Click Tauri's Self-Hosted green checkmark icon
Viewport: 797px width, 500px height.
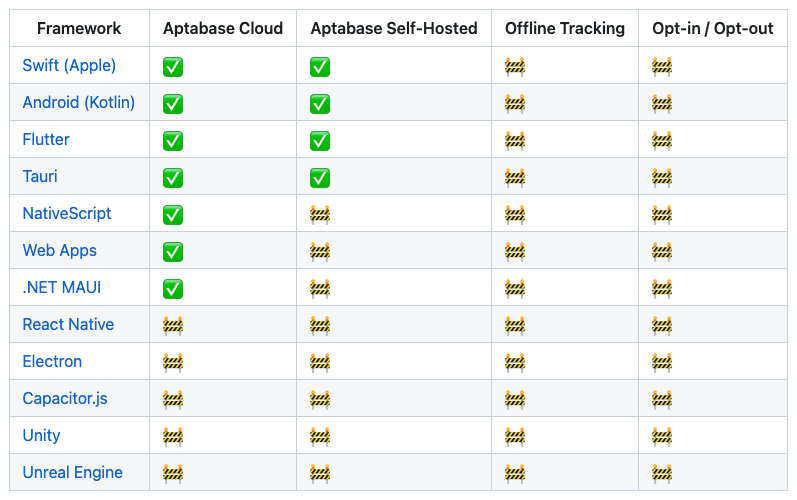(320, 178)
